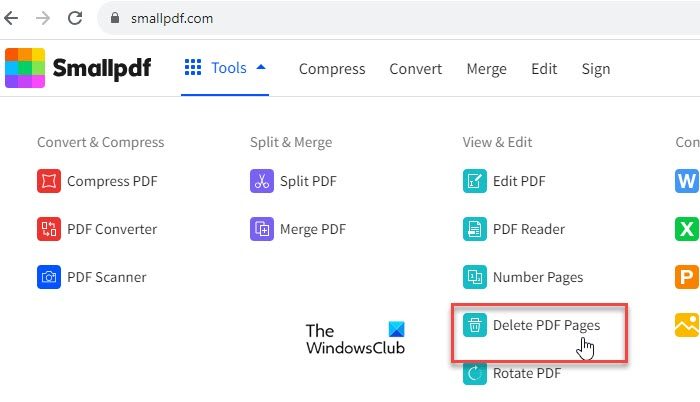This screenshot has width=700, height=402.
Task: Collapse the Tools dropdown menu
Action: [x=225, y=69]
